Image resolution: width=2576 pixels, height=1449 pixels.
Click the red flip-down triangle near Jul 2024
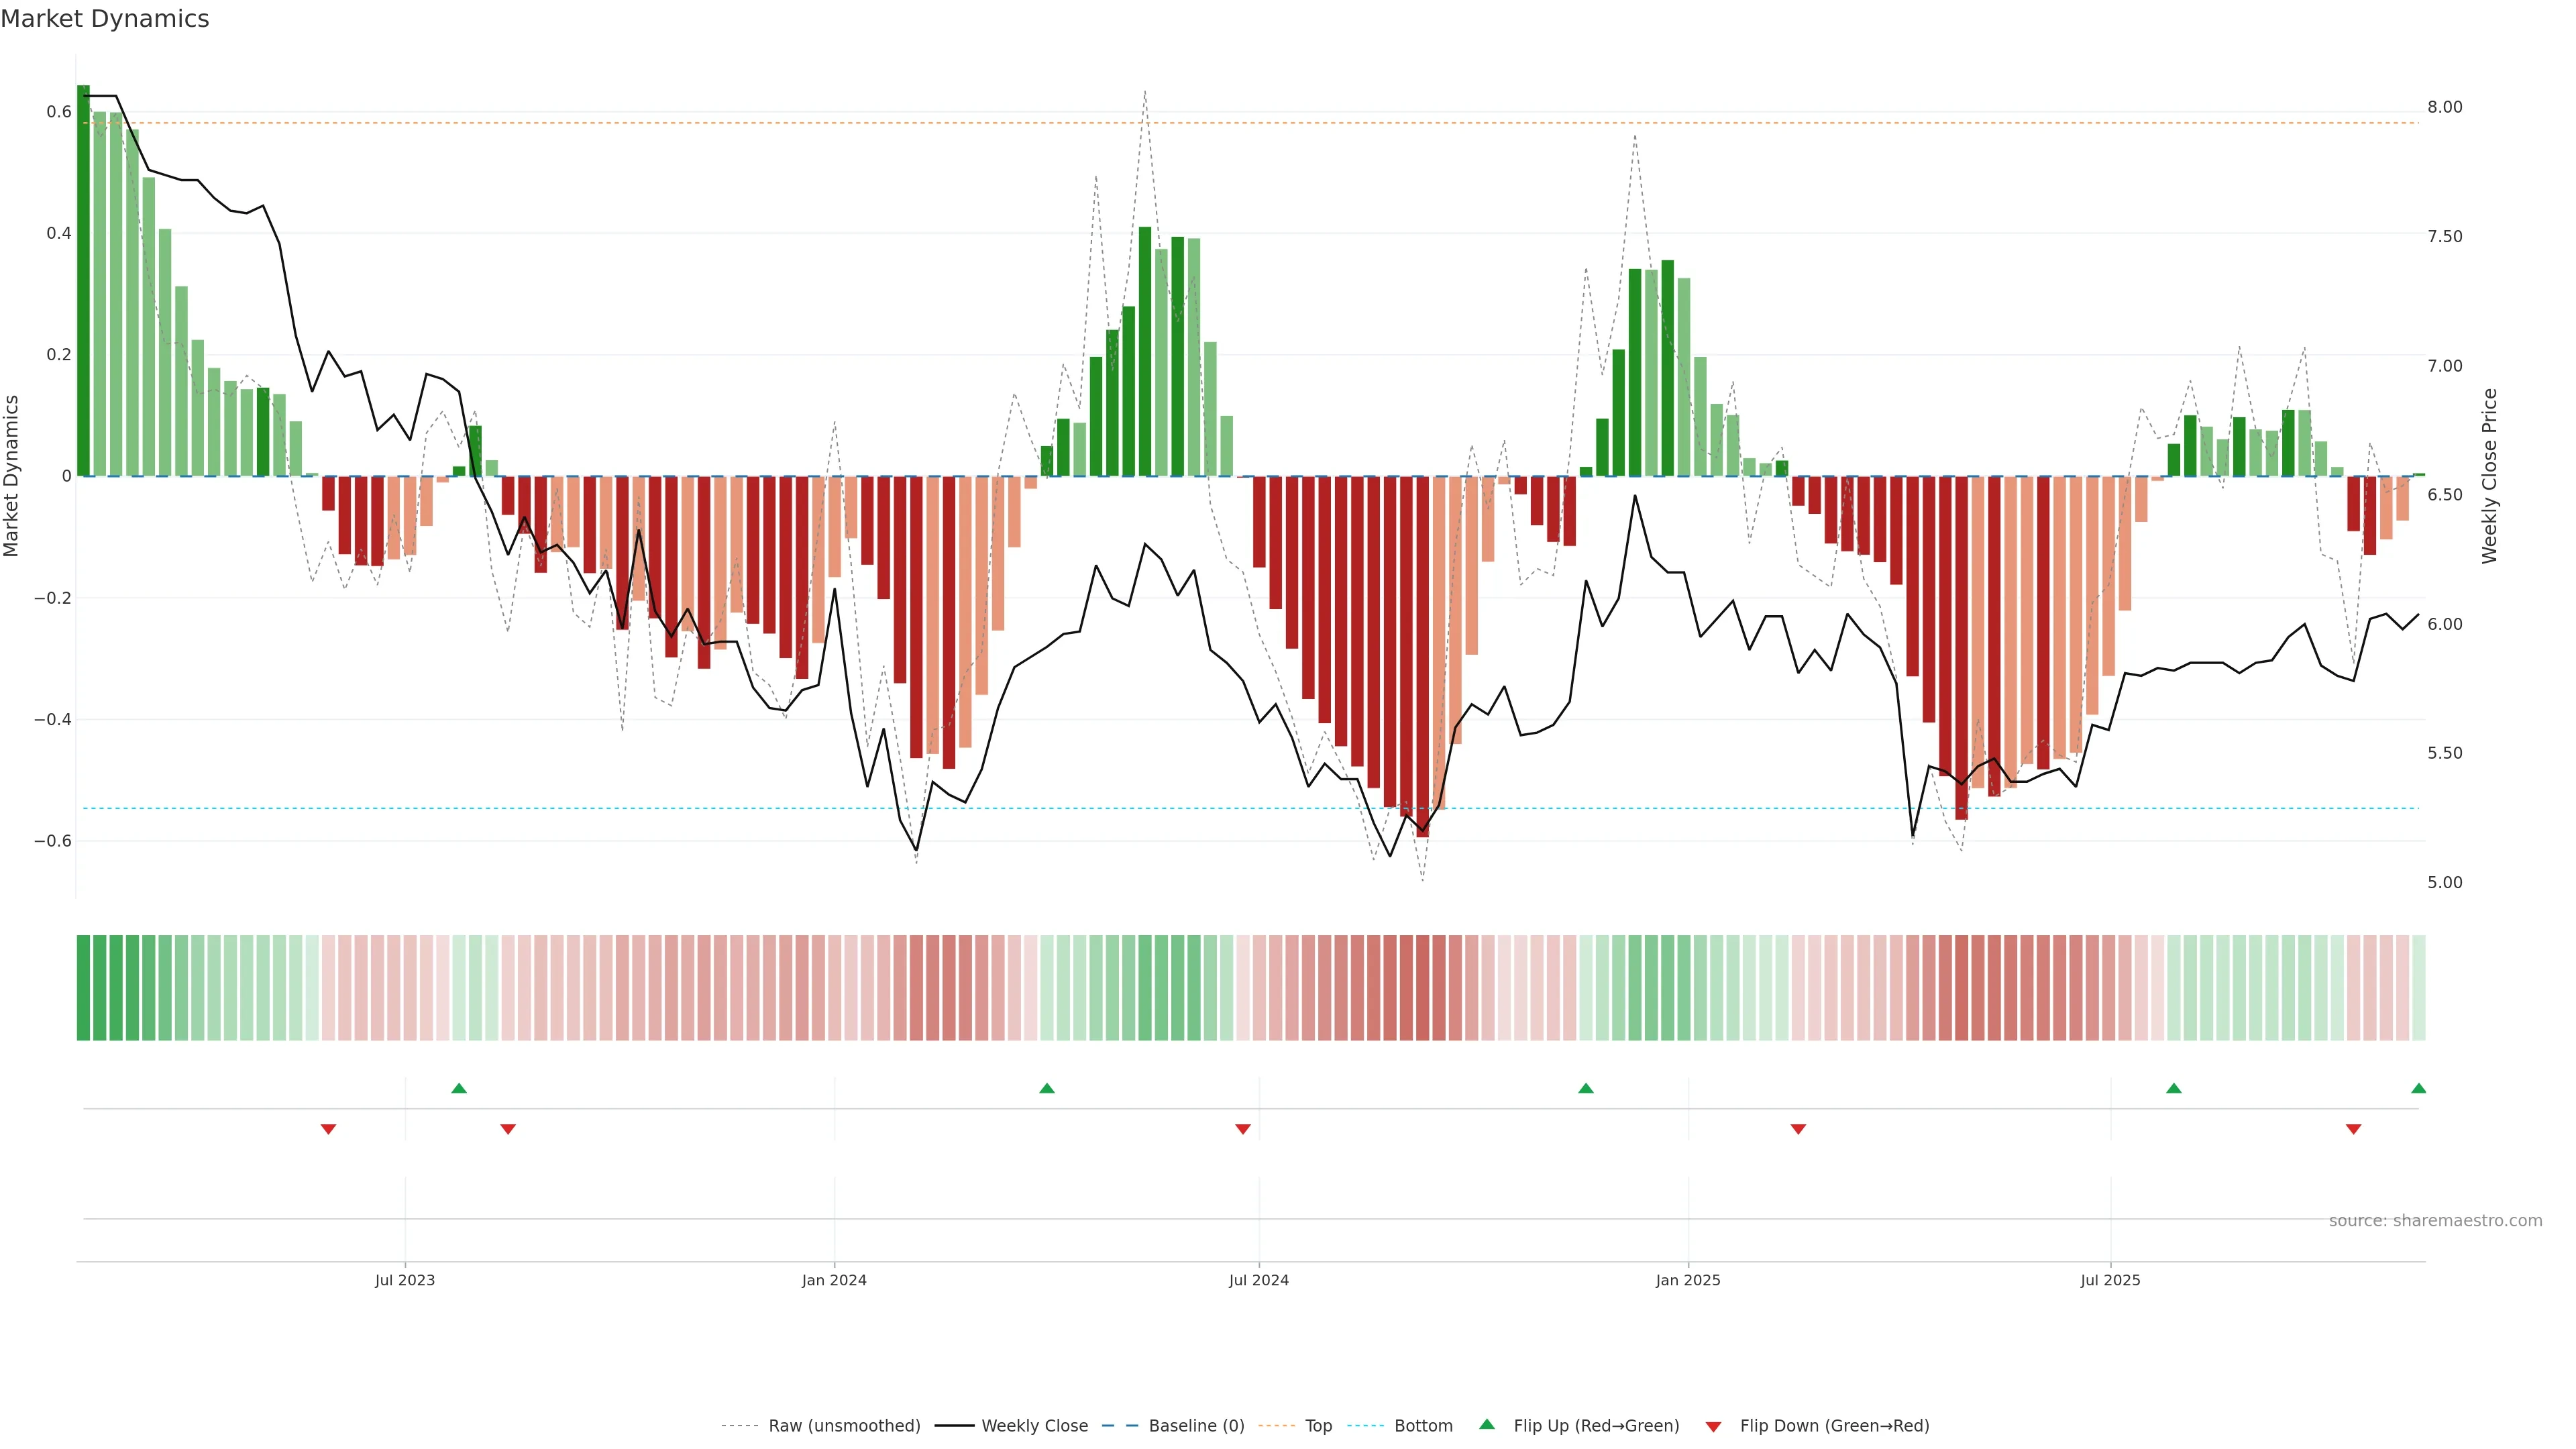coord(1243,1129)
